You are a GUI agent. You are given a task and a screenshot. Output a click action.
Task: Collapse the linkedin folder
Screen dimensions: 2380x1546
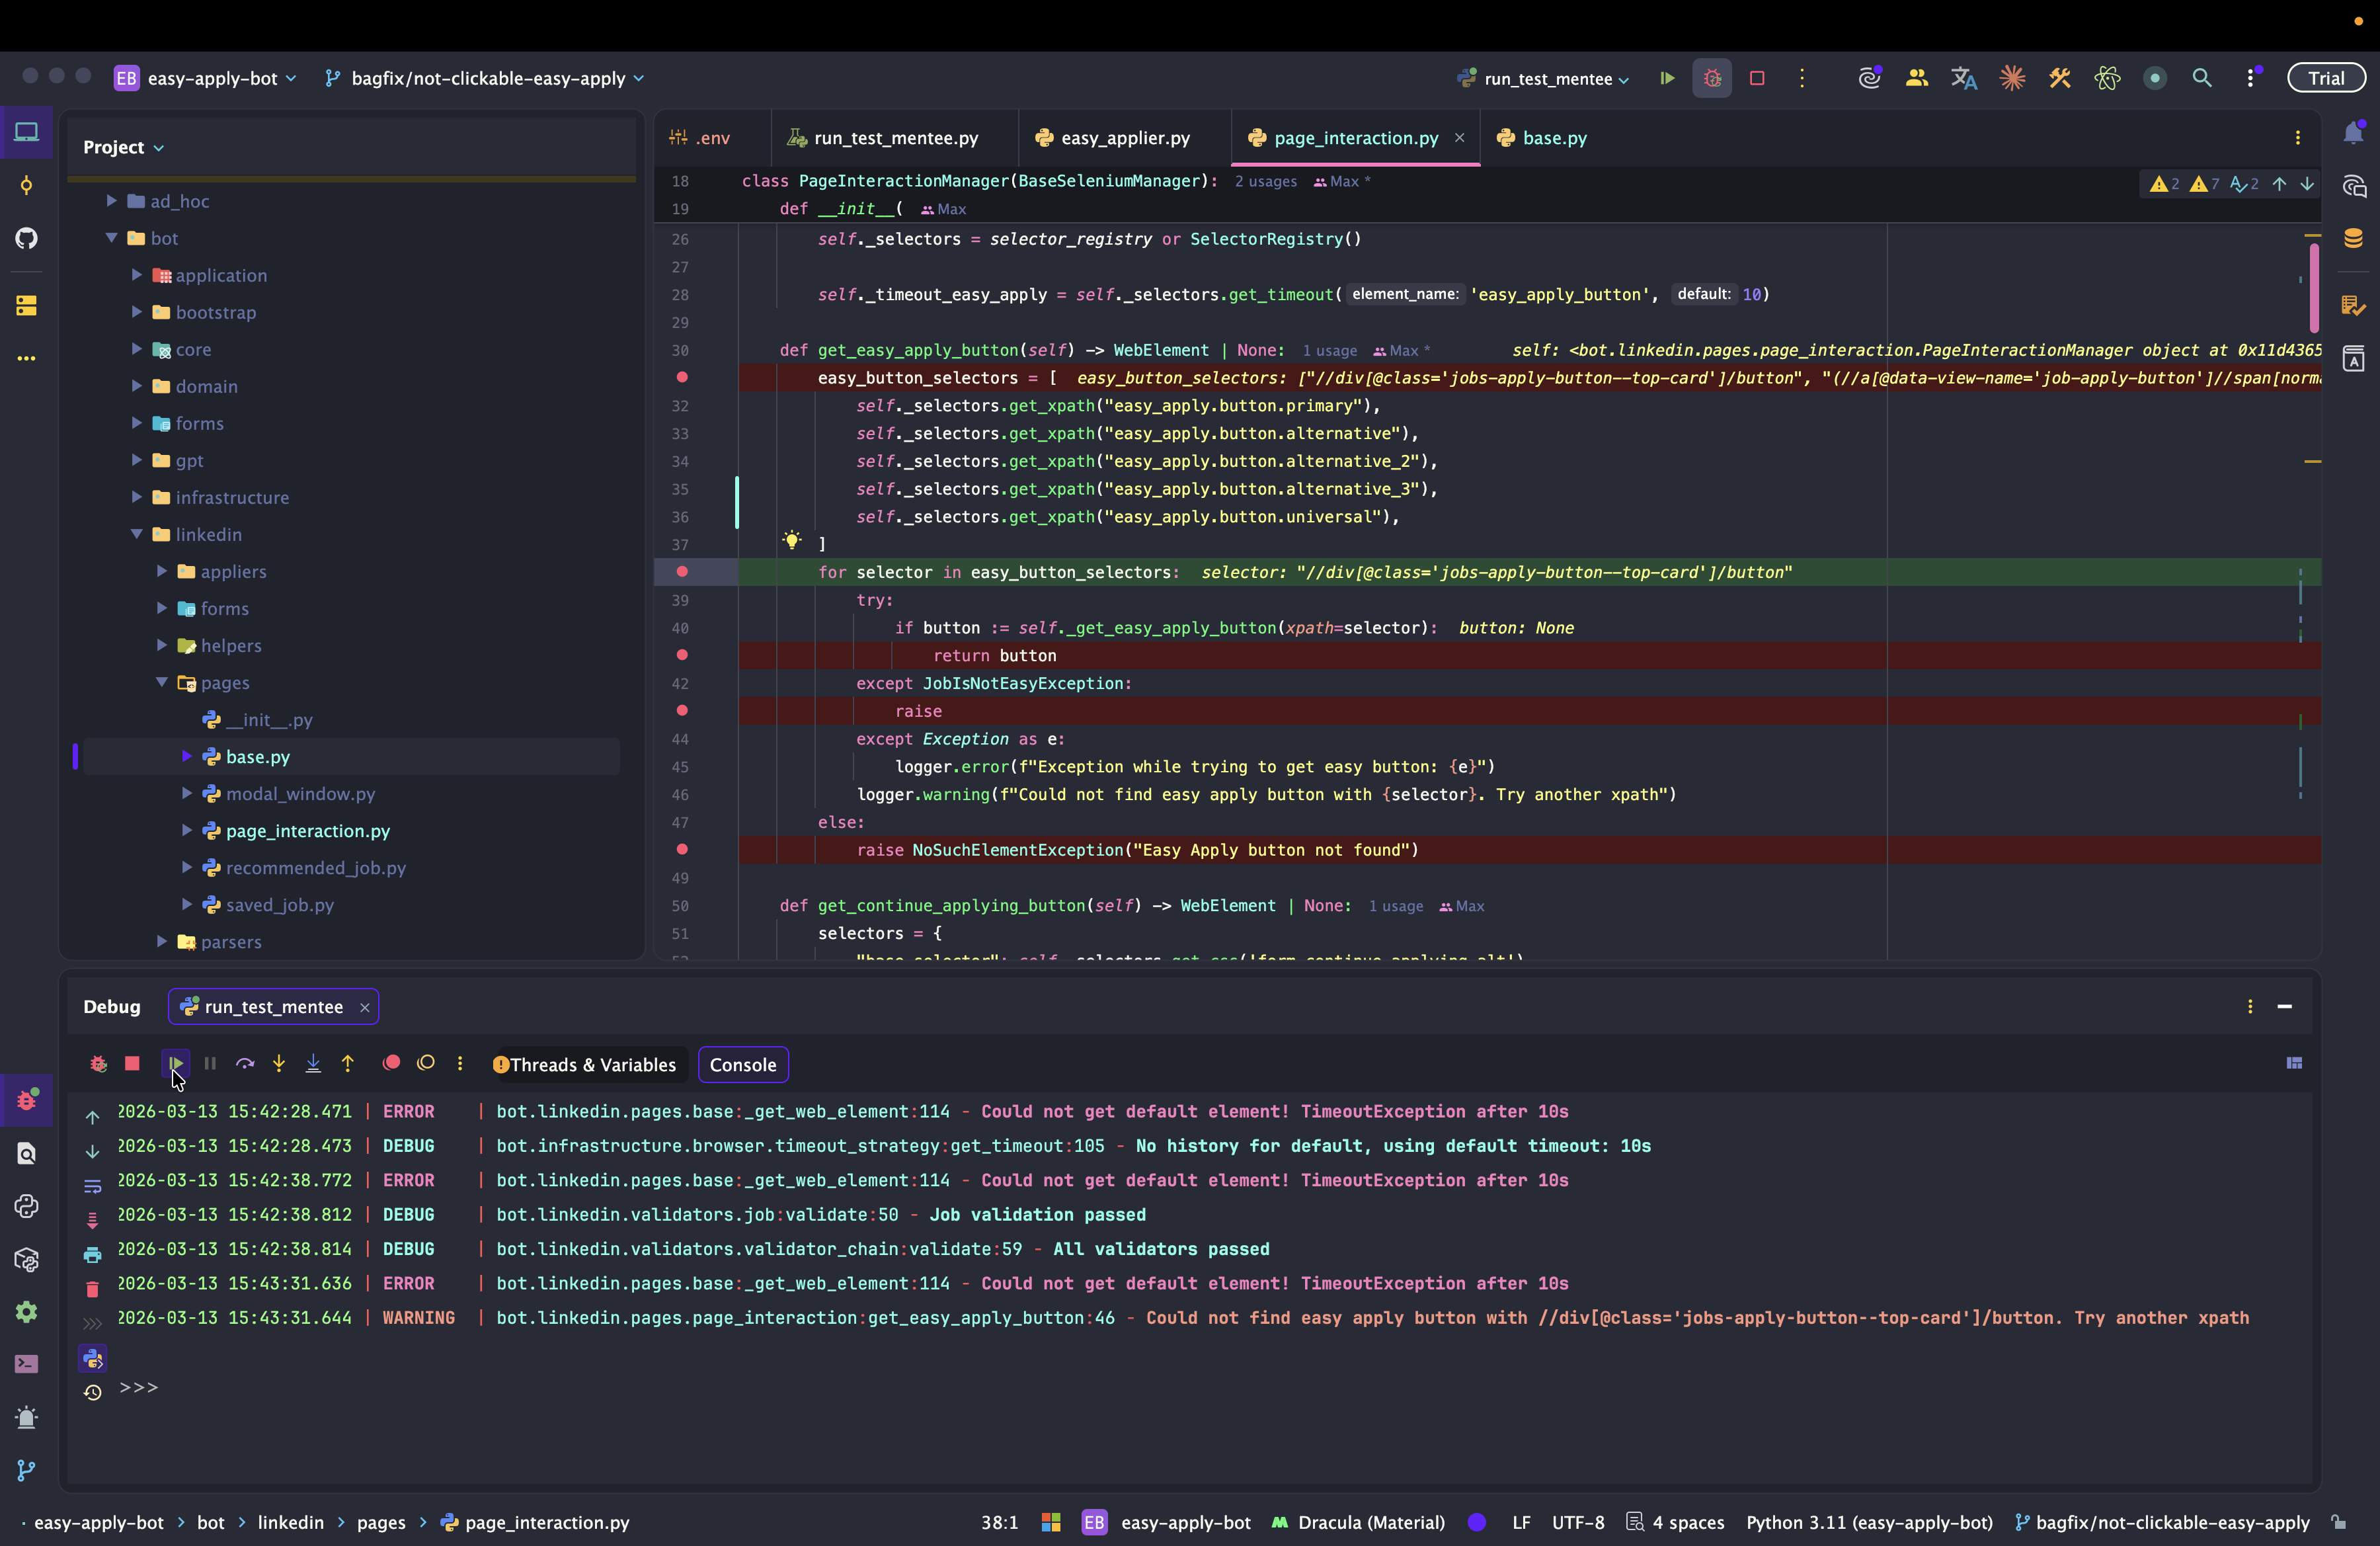(x=137, y=534)
